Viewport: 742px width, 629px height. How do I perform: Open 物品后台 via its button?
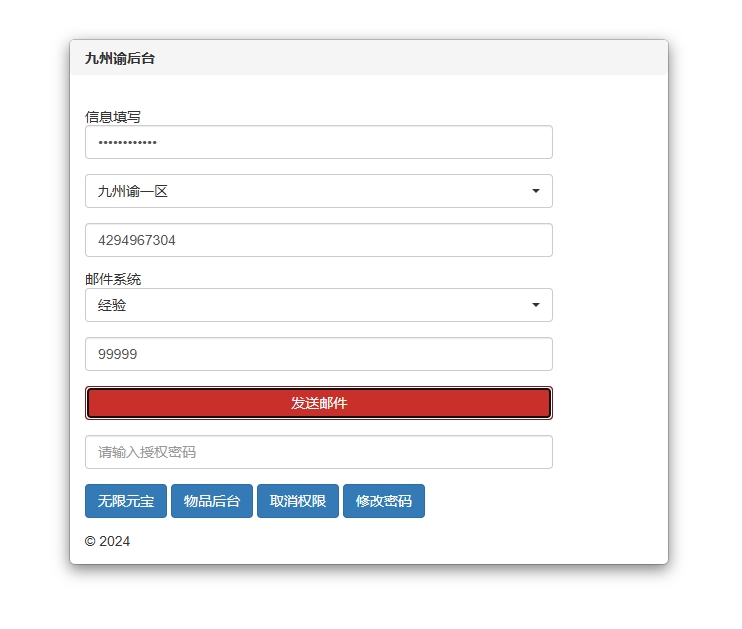212,501
